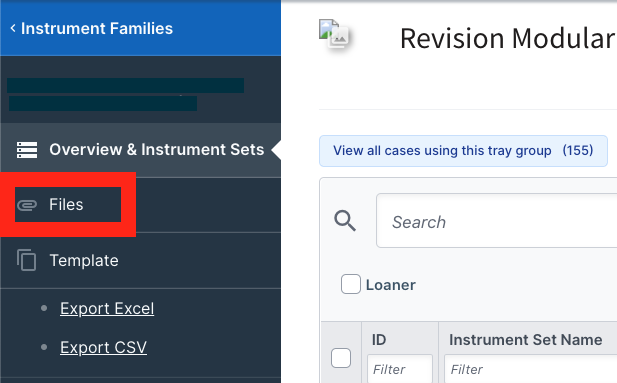Click the back chevron beside Instrument Families
Image resolution: width=617 pixels, height=383 pixels.
coord(13,28)
